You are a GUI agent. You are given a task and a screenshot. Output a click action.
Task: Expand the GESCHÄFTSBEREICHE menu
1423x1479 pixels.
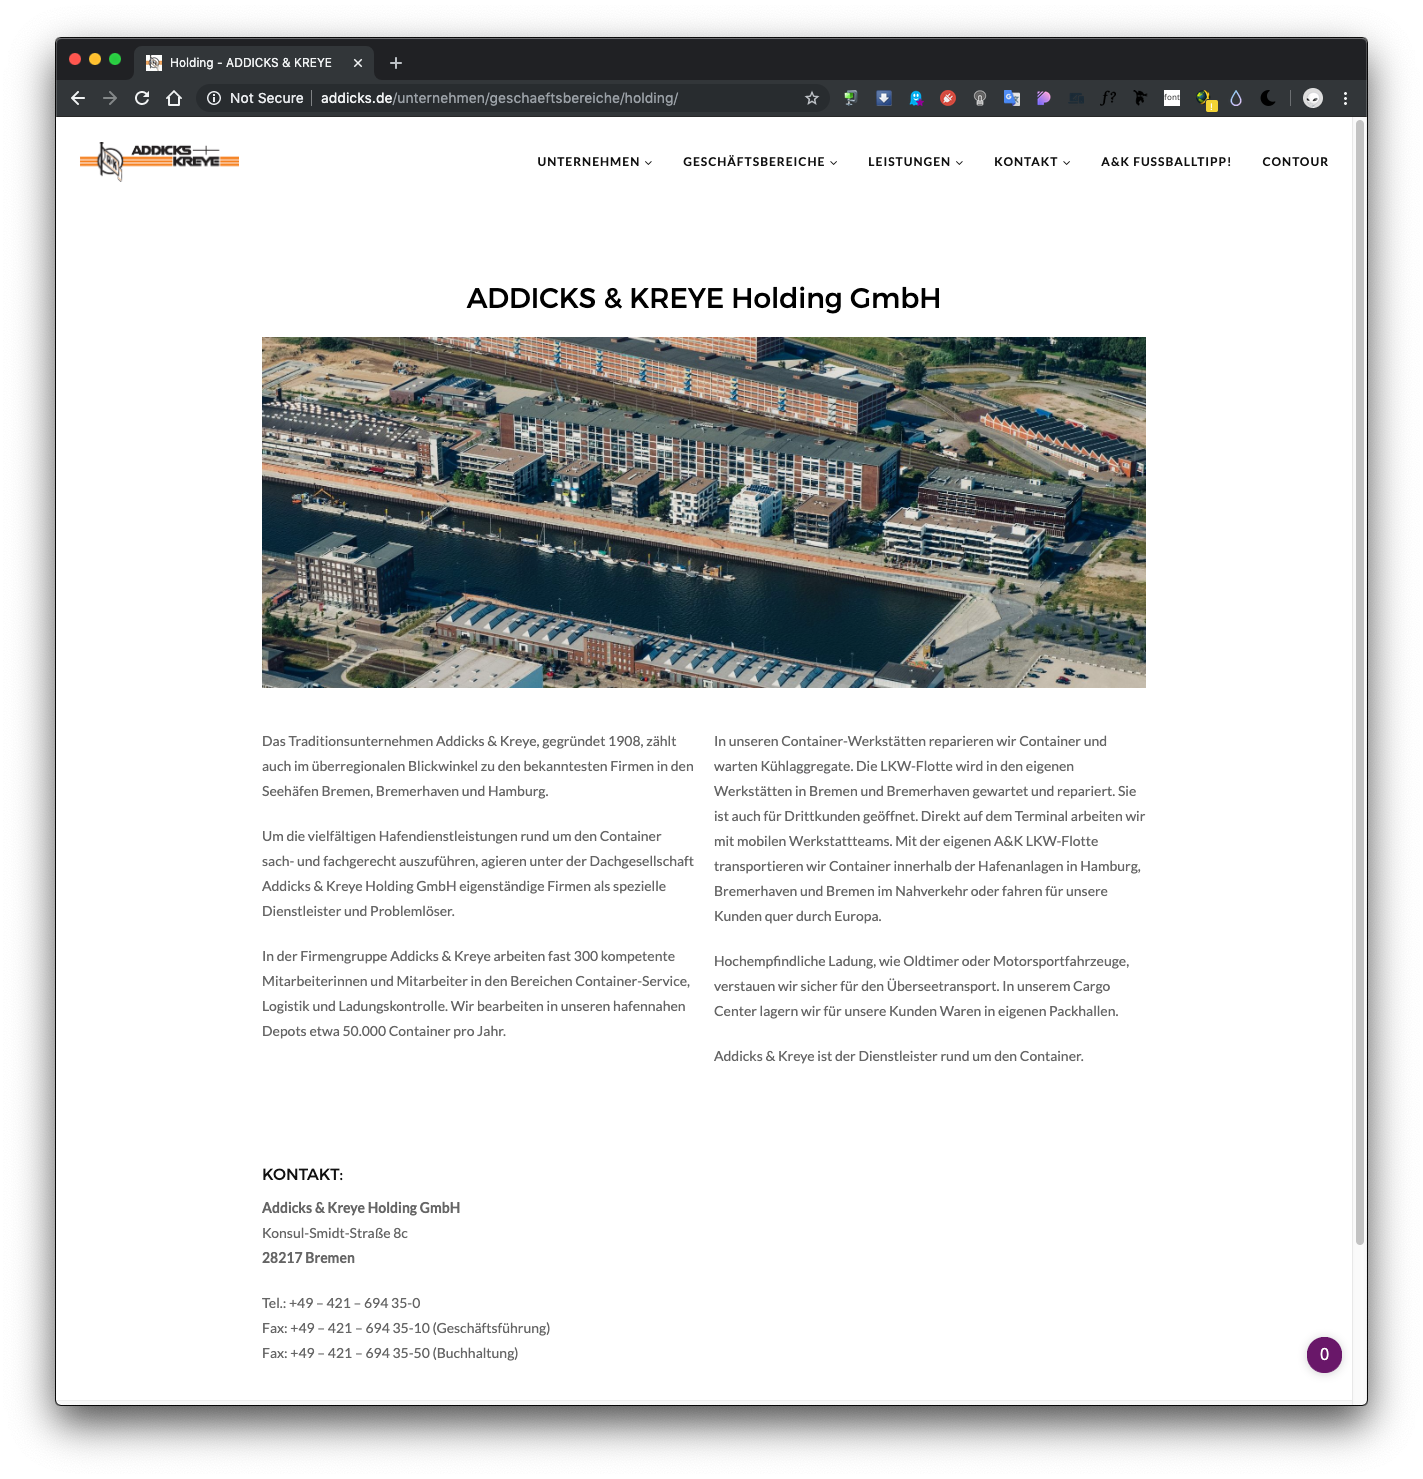click(x=760, y=162)
